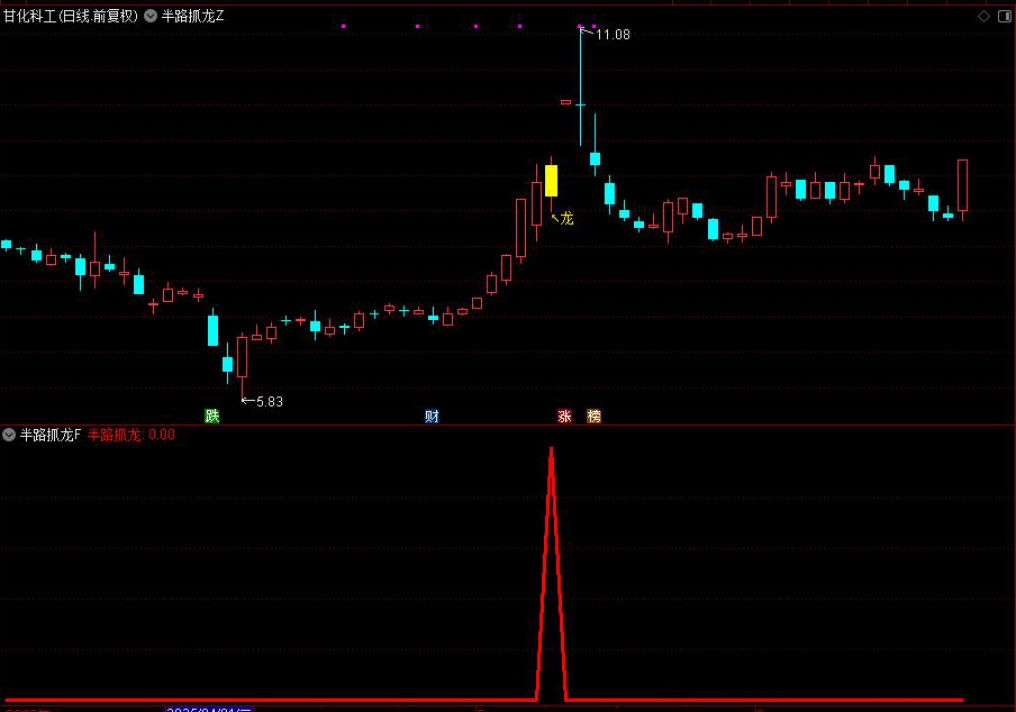Expand the 半路抓龙F indicator dropdown arrow
The image size is (1016, 712).
tap(9, 434)
